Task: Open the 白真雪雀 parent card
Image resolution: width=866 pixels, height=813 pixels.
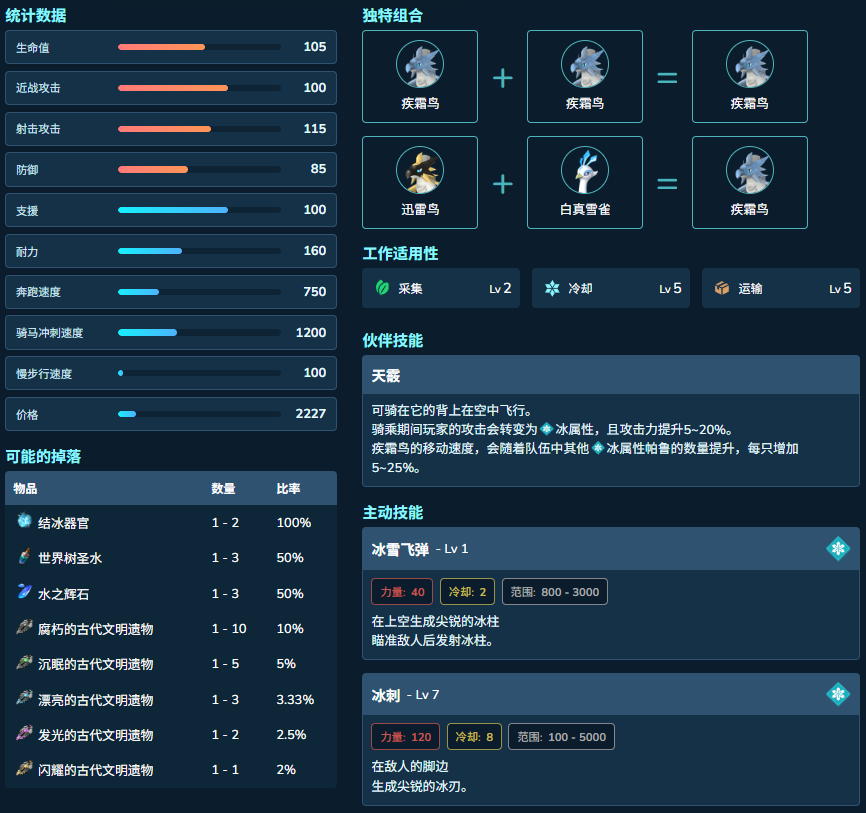Action: [585, 182]
